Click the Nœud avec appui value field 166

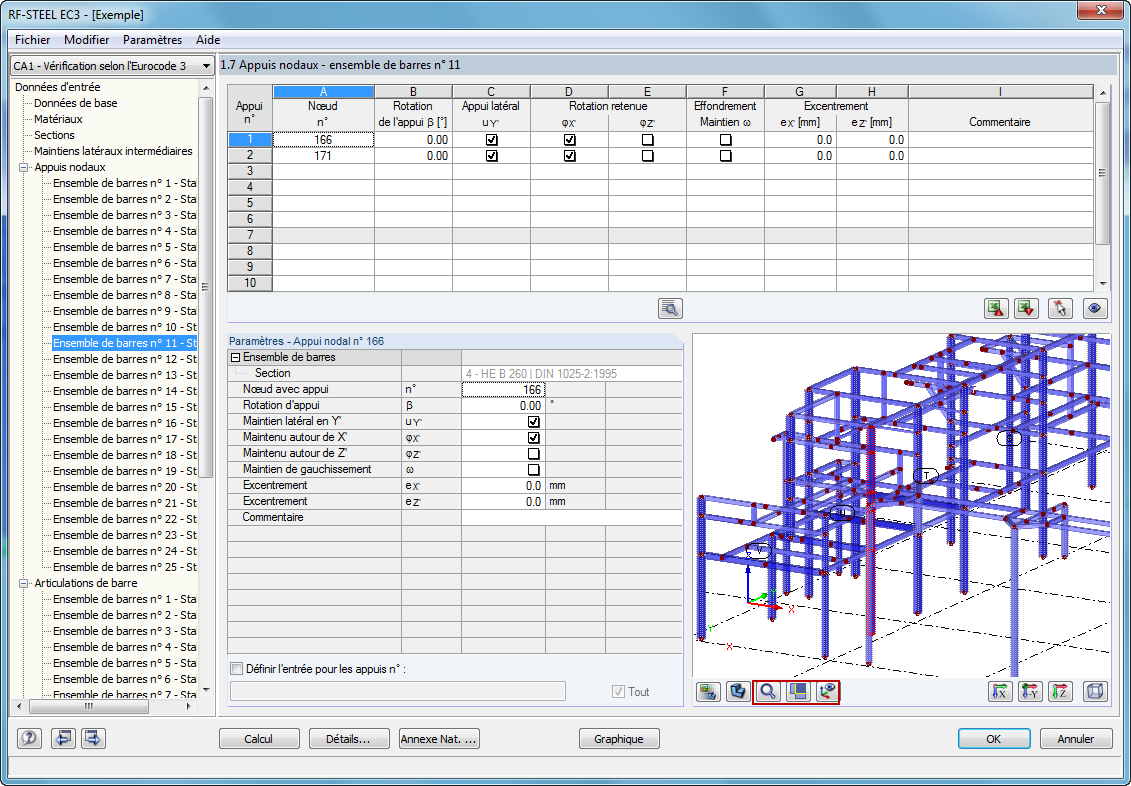503,389
